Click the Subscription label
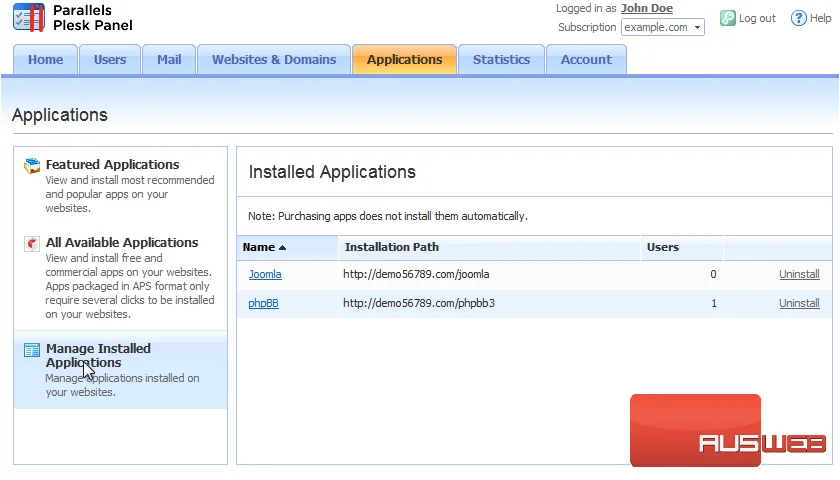Viewport: 840px width, 480px height. click(587, 27)
